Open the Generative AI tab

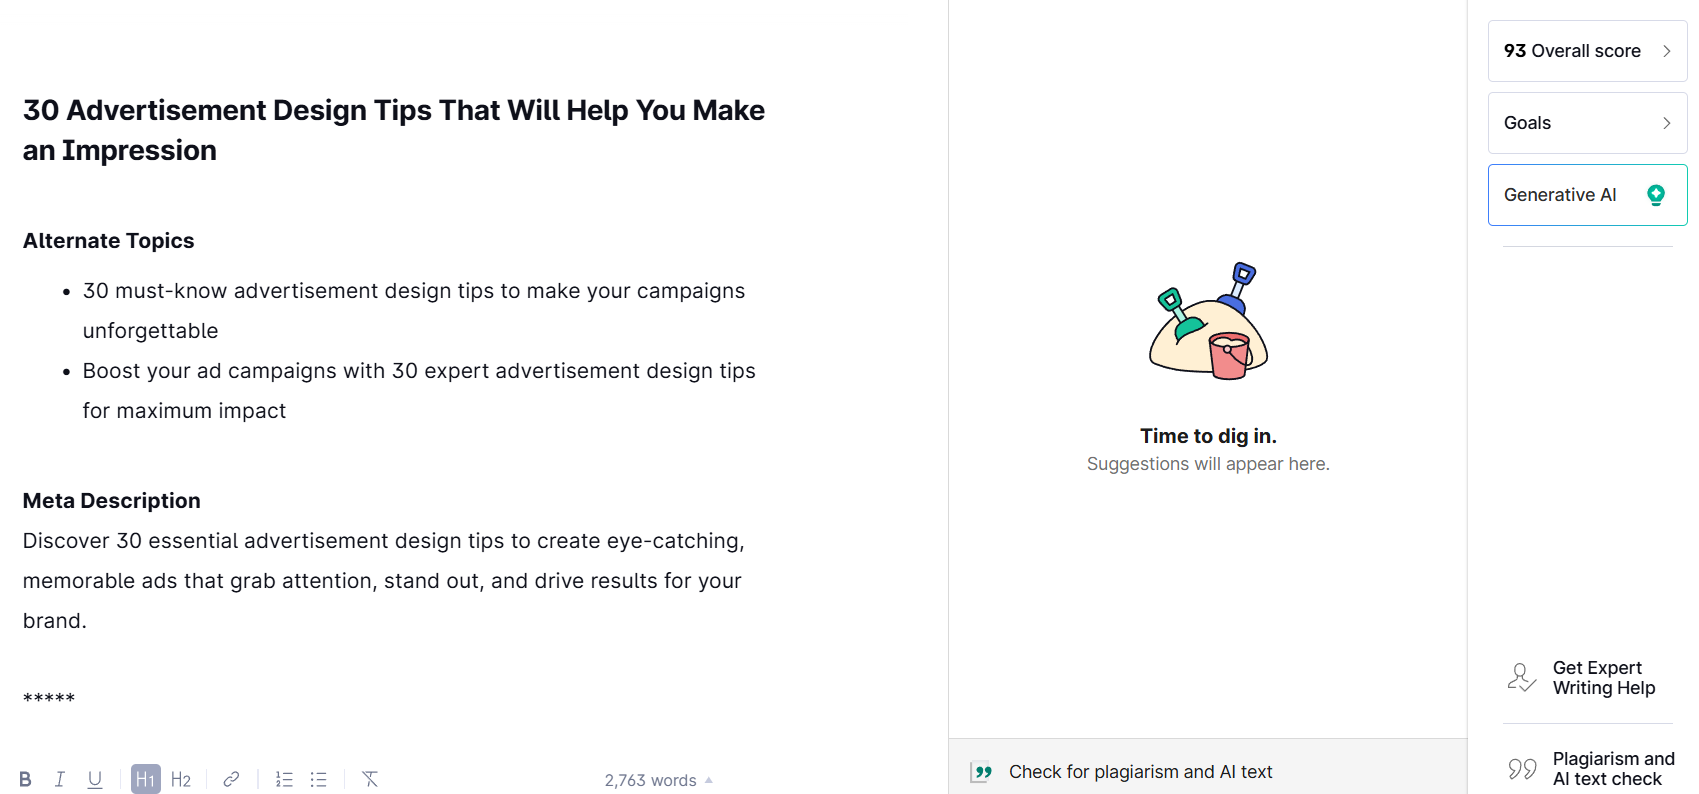pos(1560,195)
